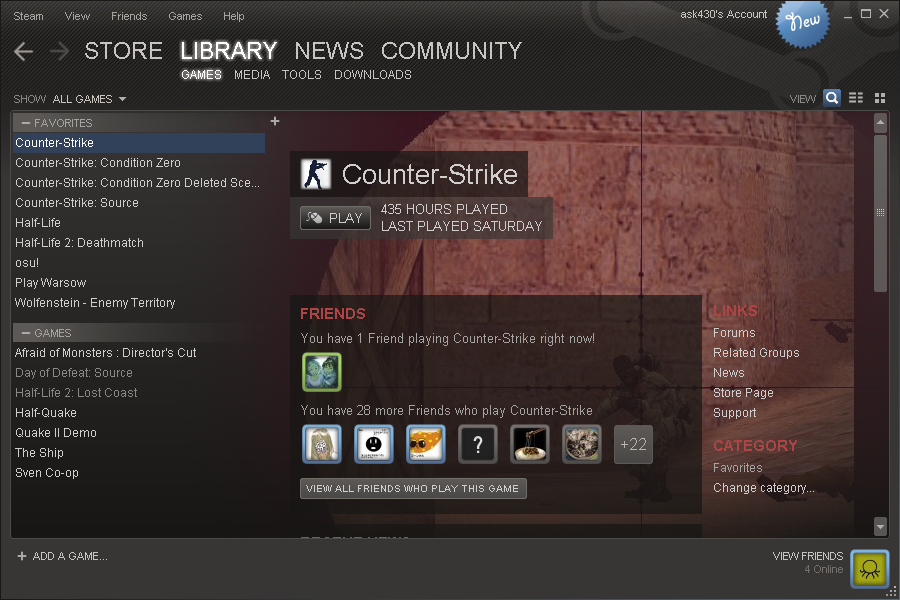Go to the News tab
This screenshot has width=900, height=600.
(329, 51)
